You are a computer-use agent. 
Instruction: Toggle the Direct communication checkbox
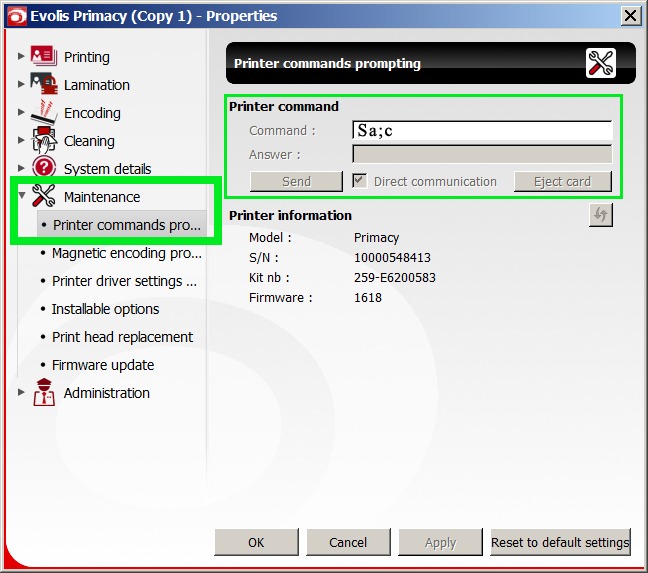click(x=361, y=181)
